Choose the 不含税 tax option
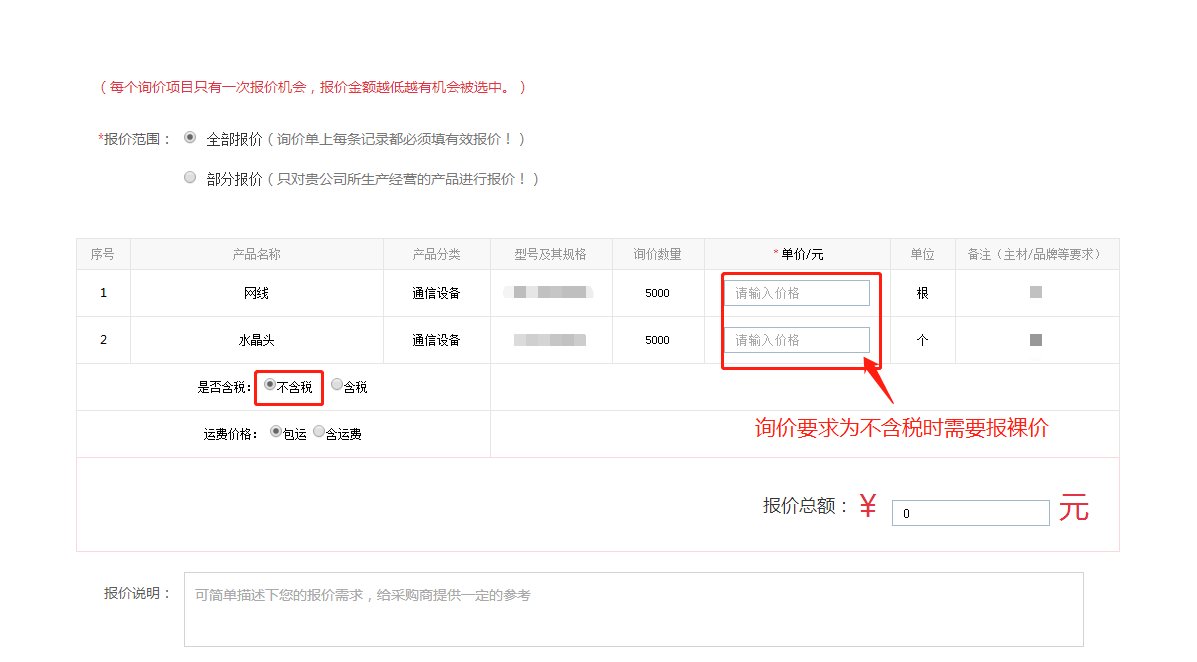This screenshot has height=662, width=1197. point(270,385)
